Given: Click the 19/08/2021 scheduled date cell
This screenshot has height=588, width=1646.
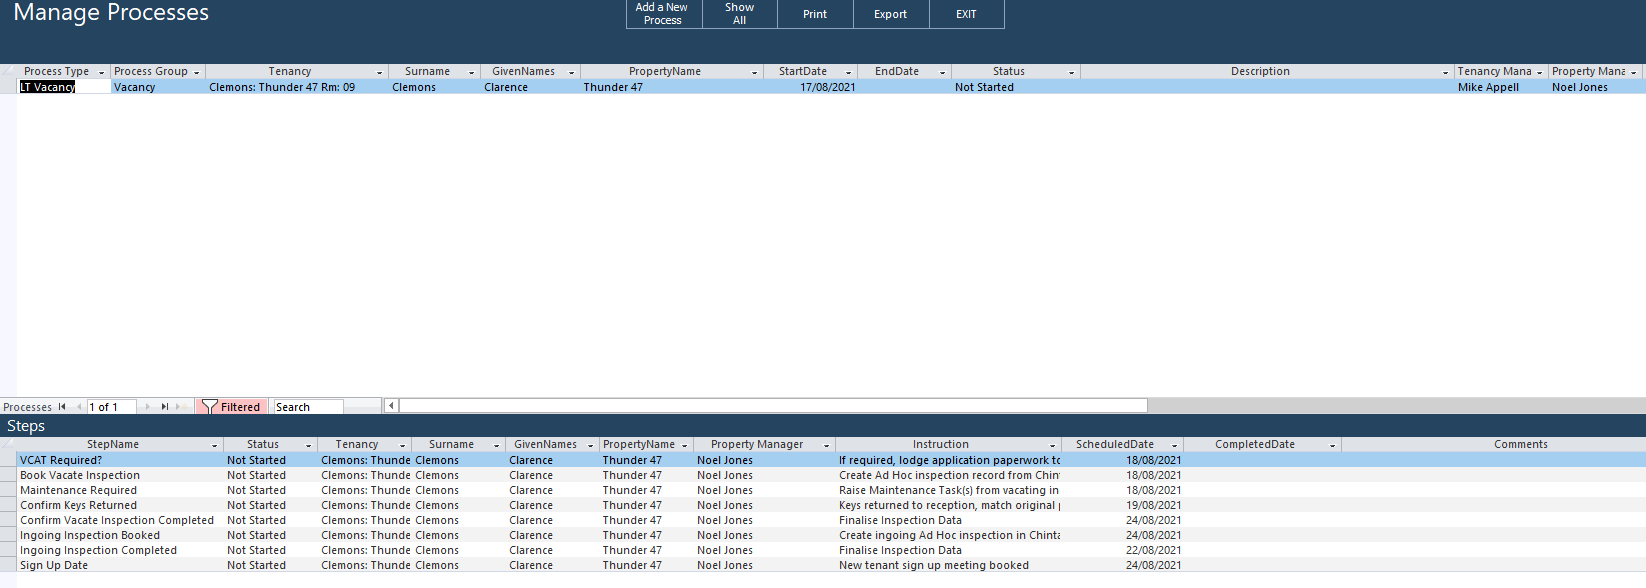Looking at the screenshot, I should [1122, 505].
